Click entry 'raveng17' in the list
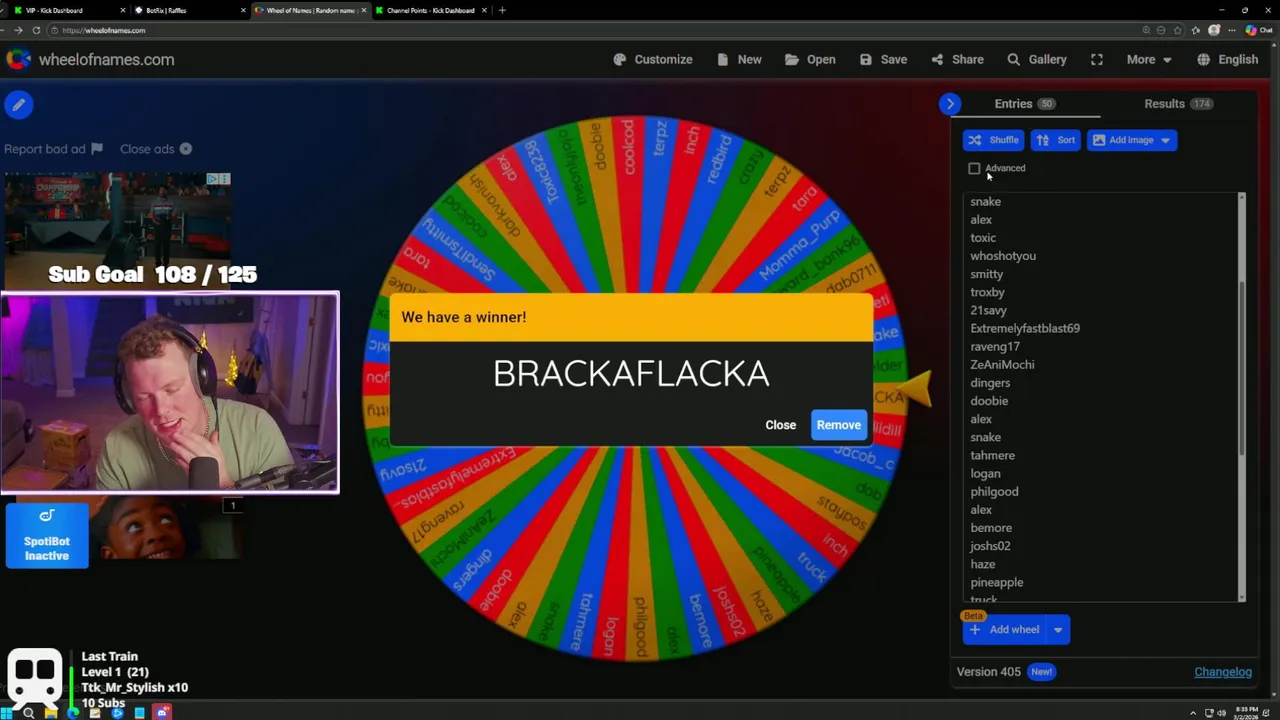The image size is (1280, 720). (x=995, y=347)
